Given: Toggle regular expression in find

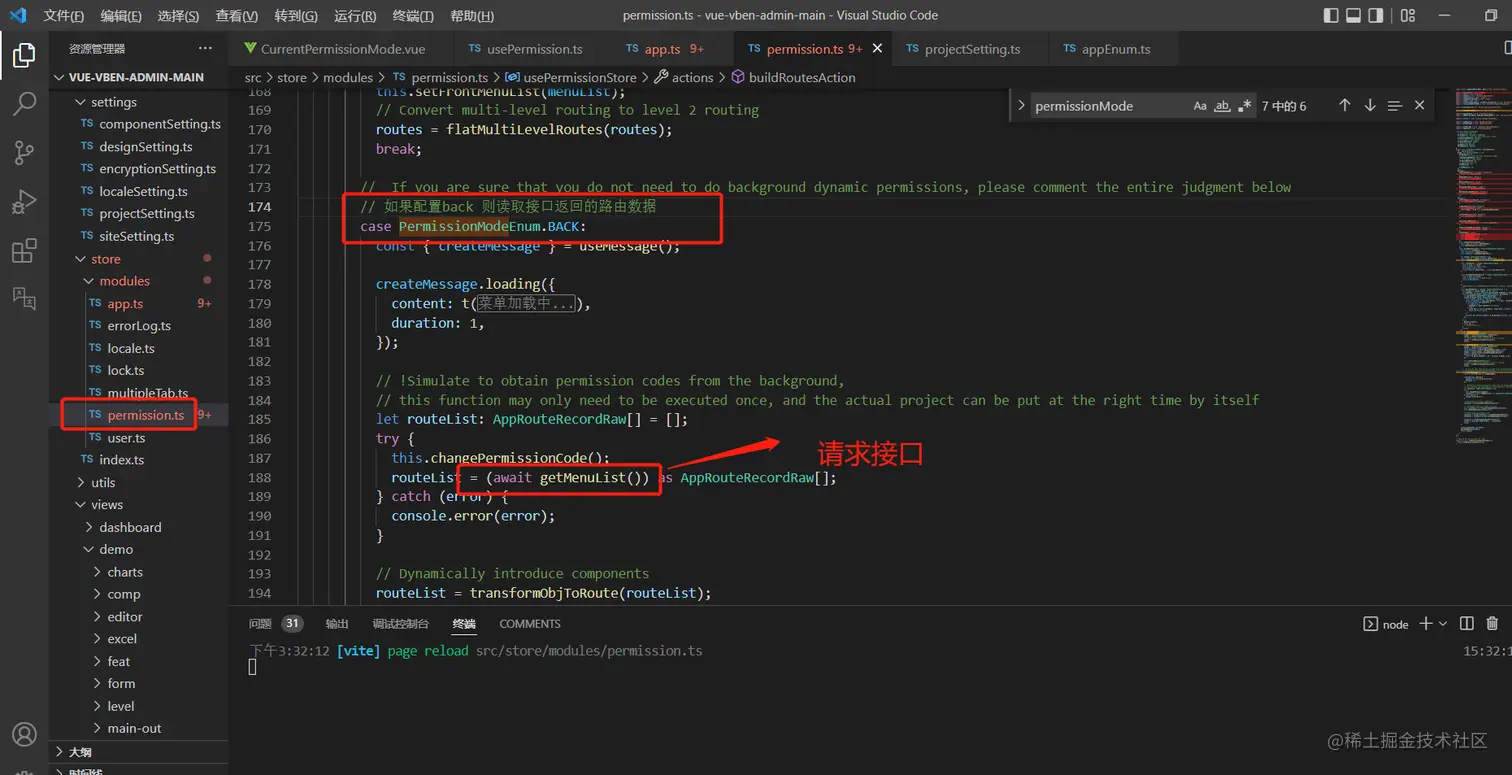Looking at the screenshot, I should (1244, 105).
